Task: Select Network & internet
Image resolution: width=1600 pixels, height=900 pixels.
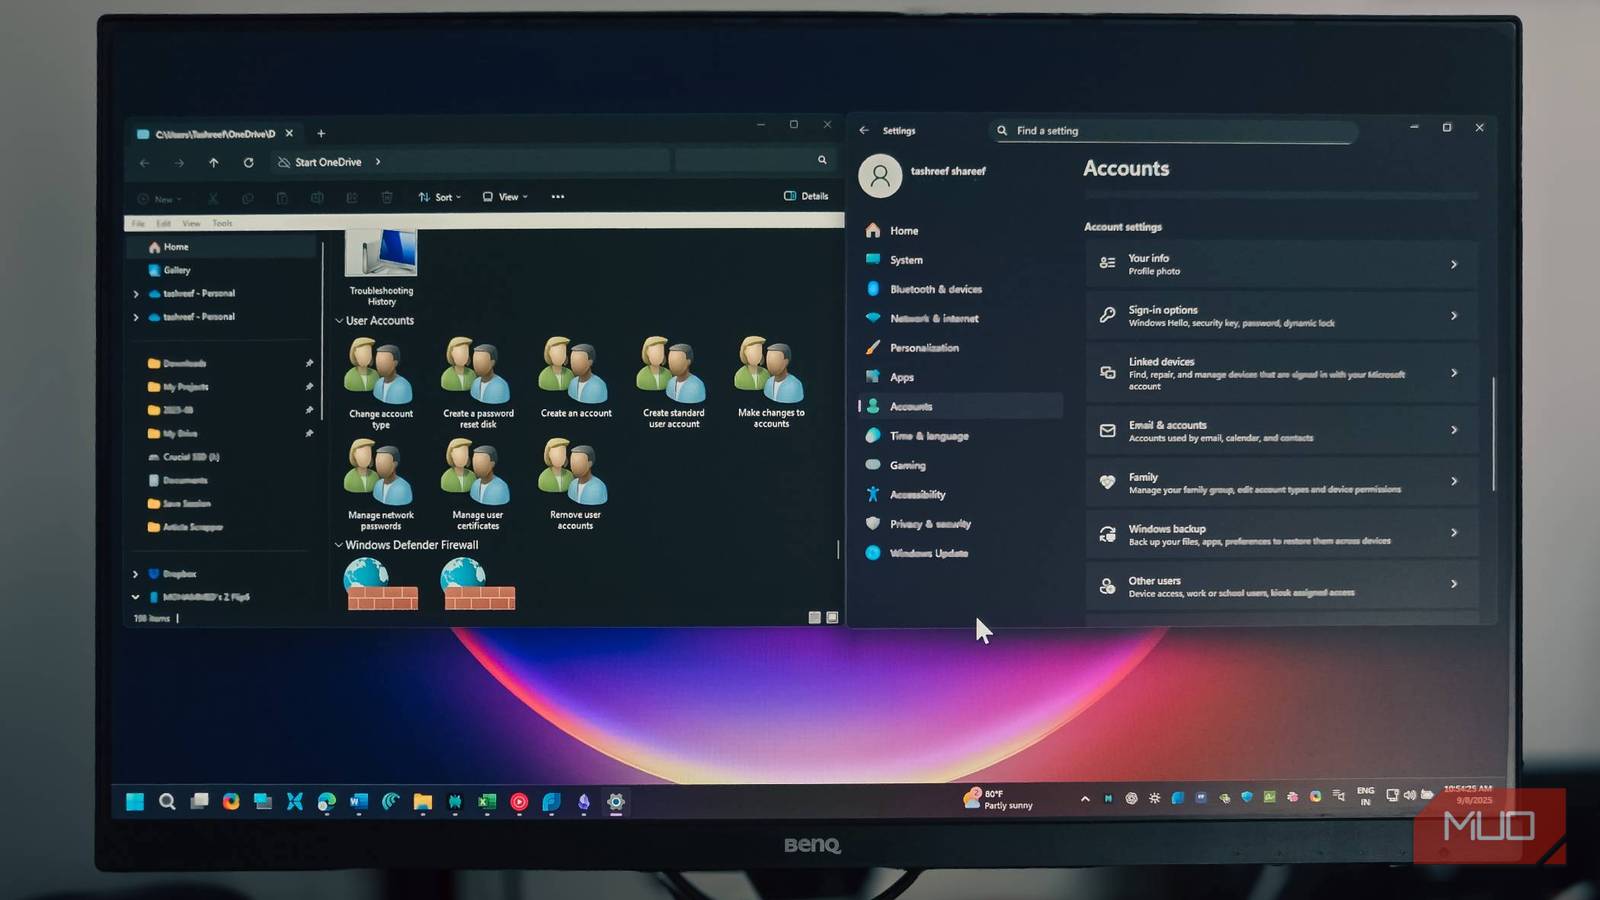Action: click(960, 319)
